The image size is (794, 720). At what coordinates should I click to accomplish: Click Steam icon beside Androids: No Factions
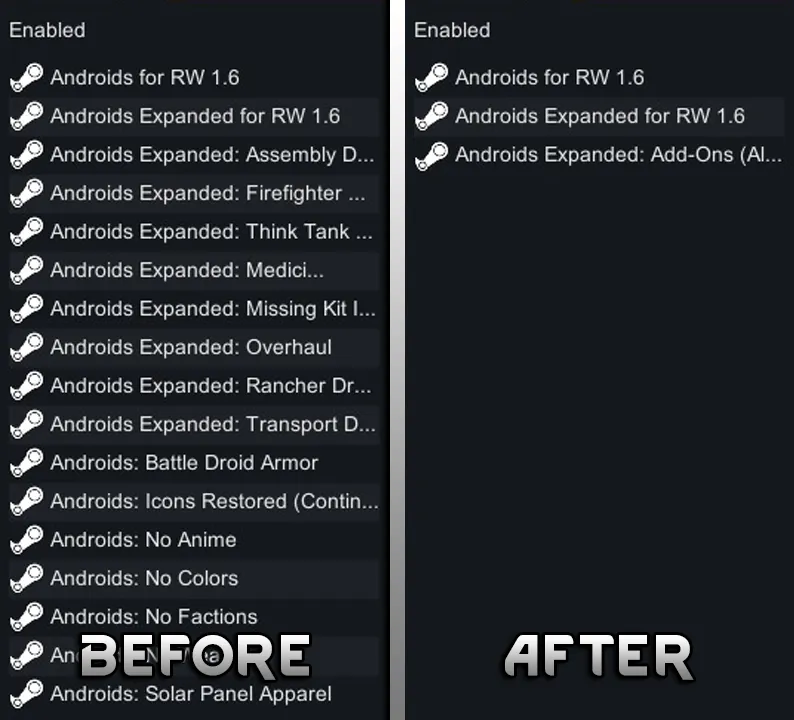coord(27,617)
